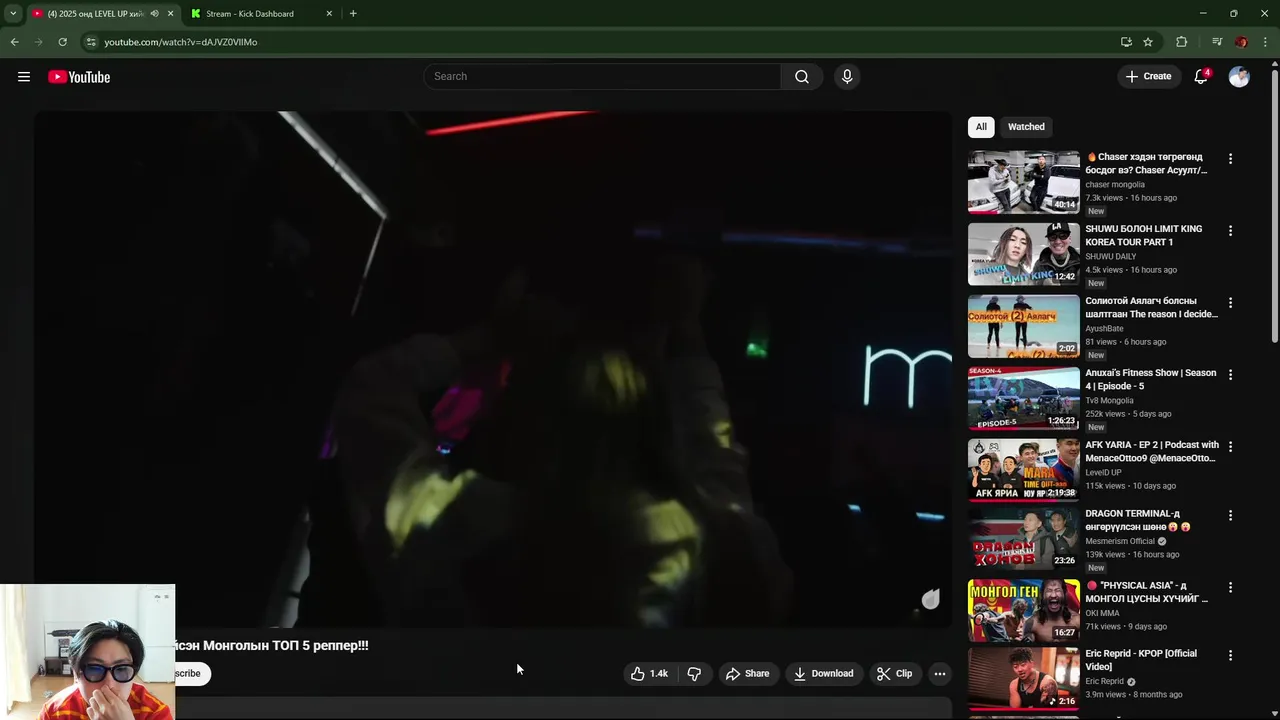Open the account avatar menu
The image size is (1280, 720).
pyautogui.click(x=1239, y=77)
